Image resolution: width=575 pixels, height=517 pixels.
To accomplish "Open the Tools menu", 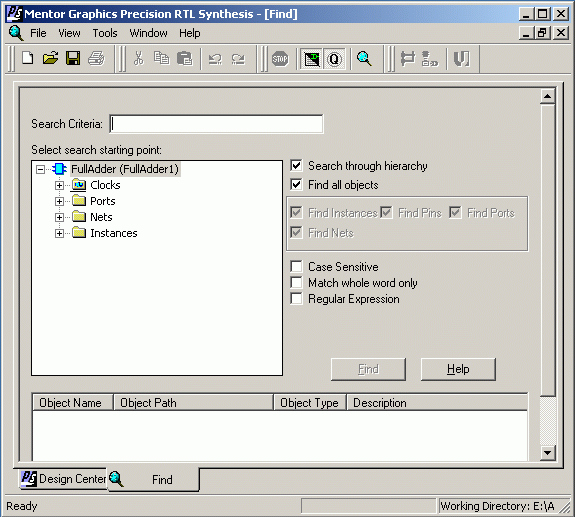I will [105, 33].
